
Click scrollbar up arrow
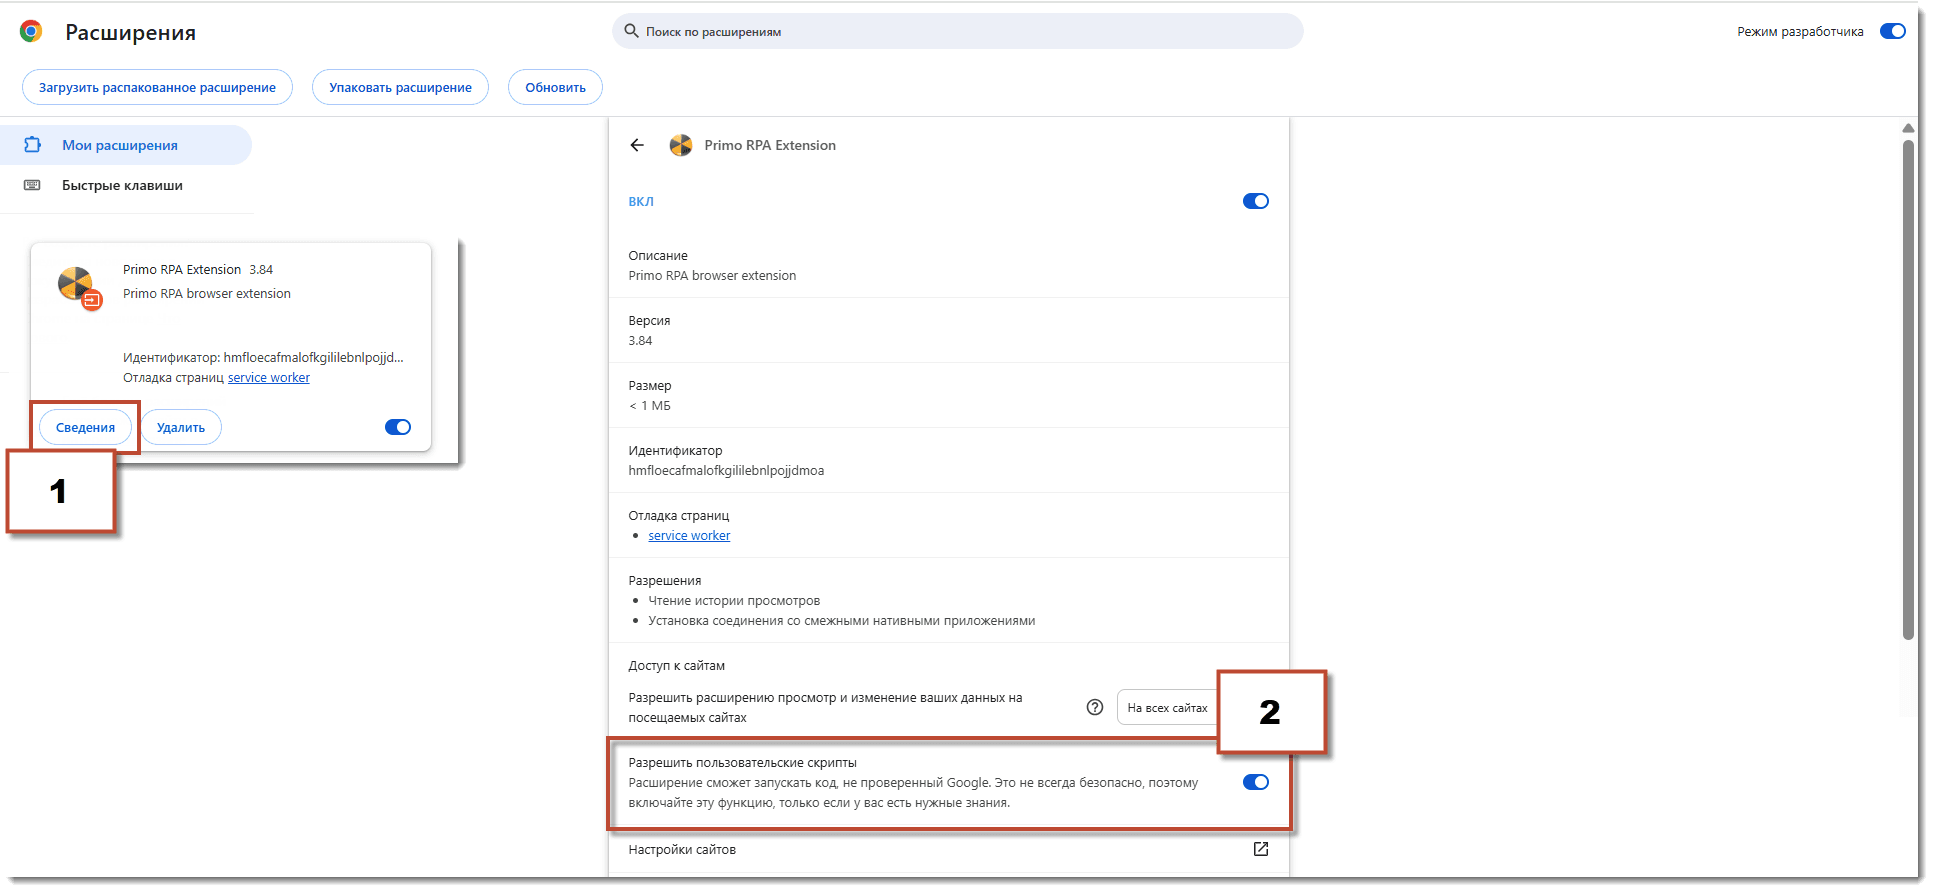[x=1908, y=128]
